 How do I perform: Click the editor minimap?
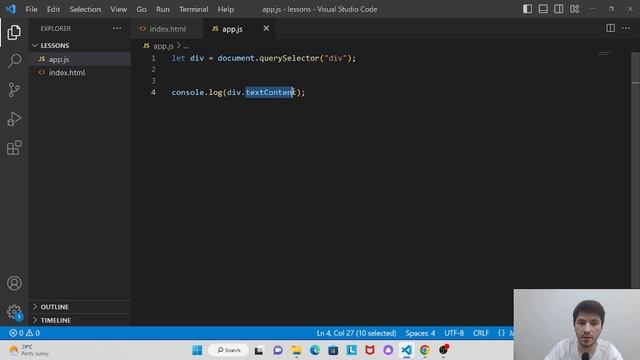pyautogui.click(x=604, y=53)
